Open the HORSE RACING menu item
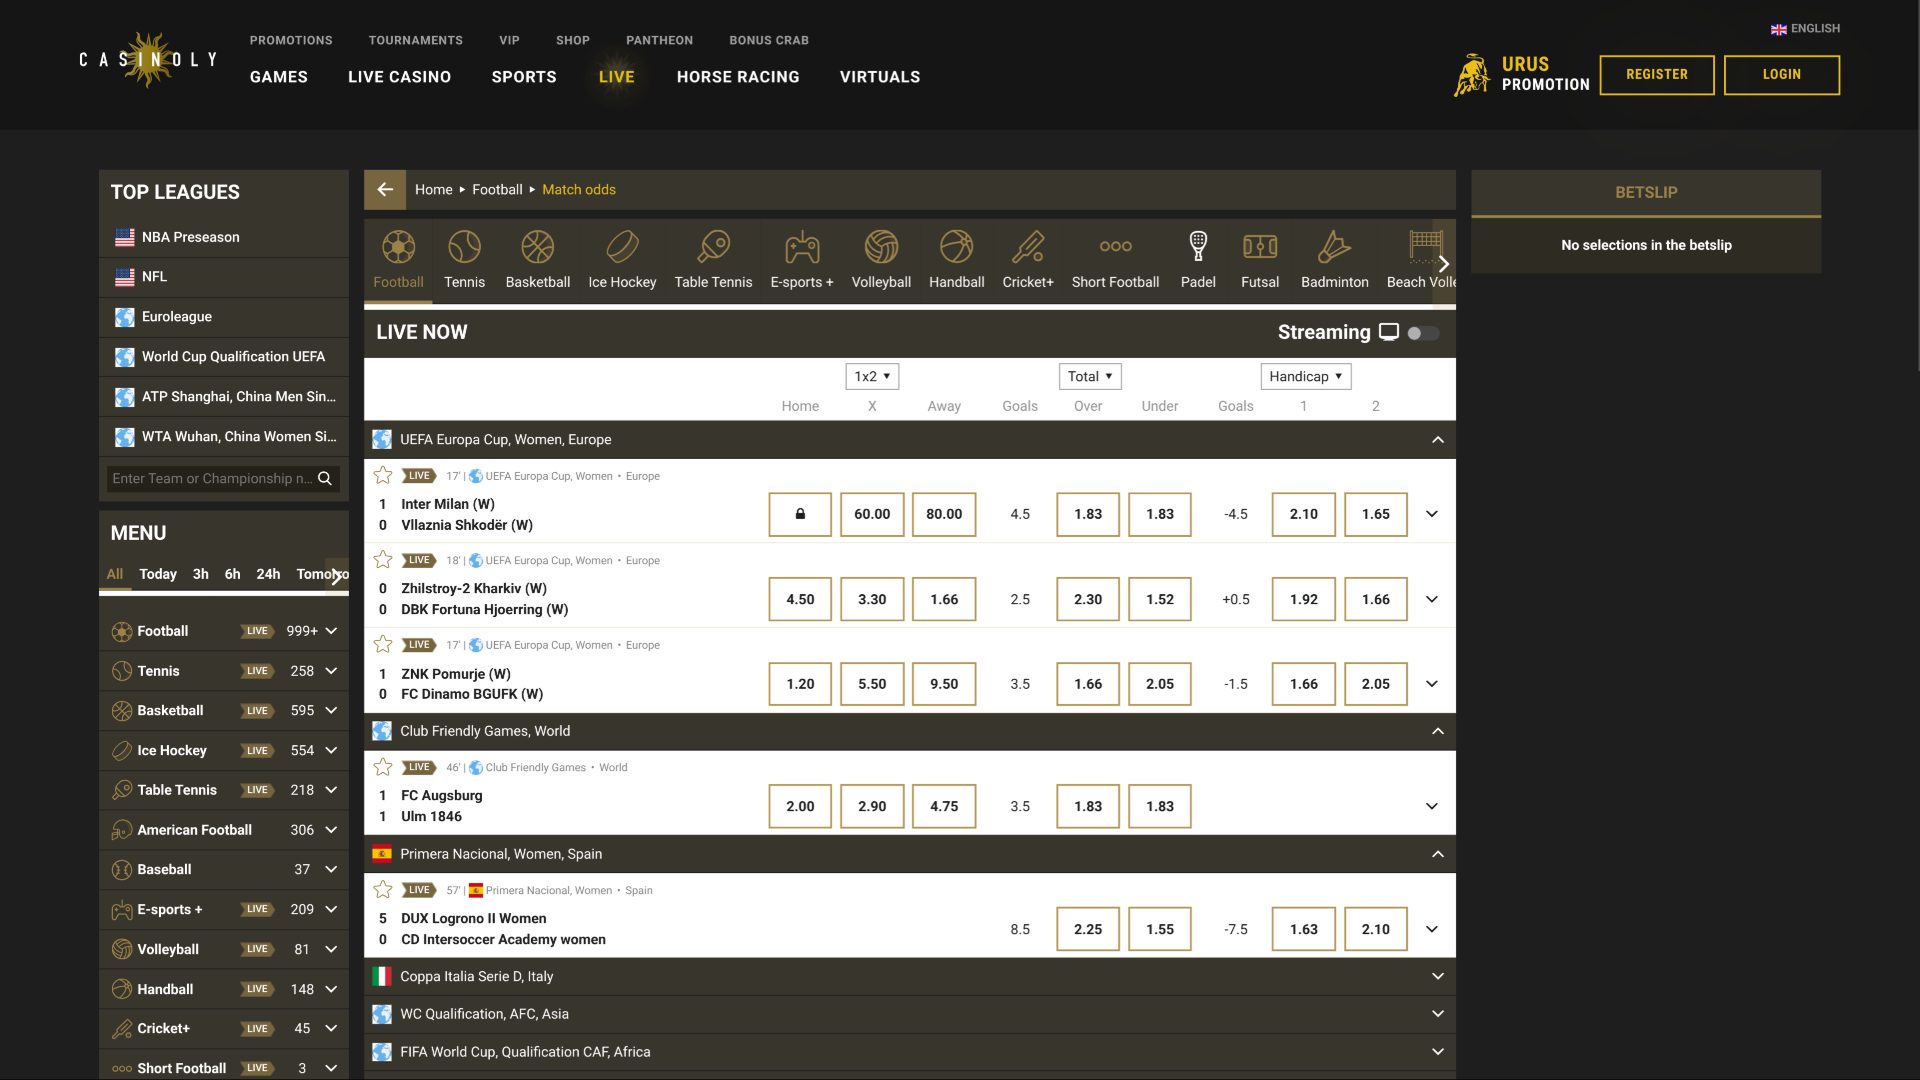 [x=738, y=76]
